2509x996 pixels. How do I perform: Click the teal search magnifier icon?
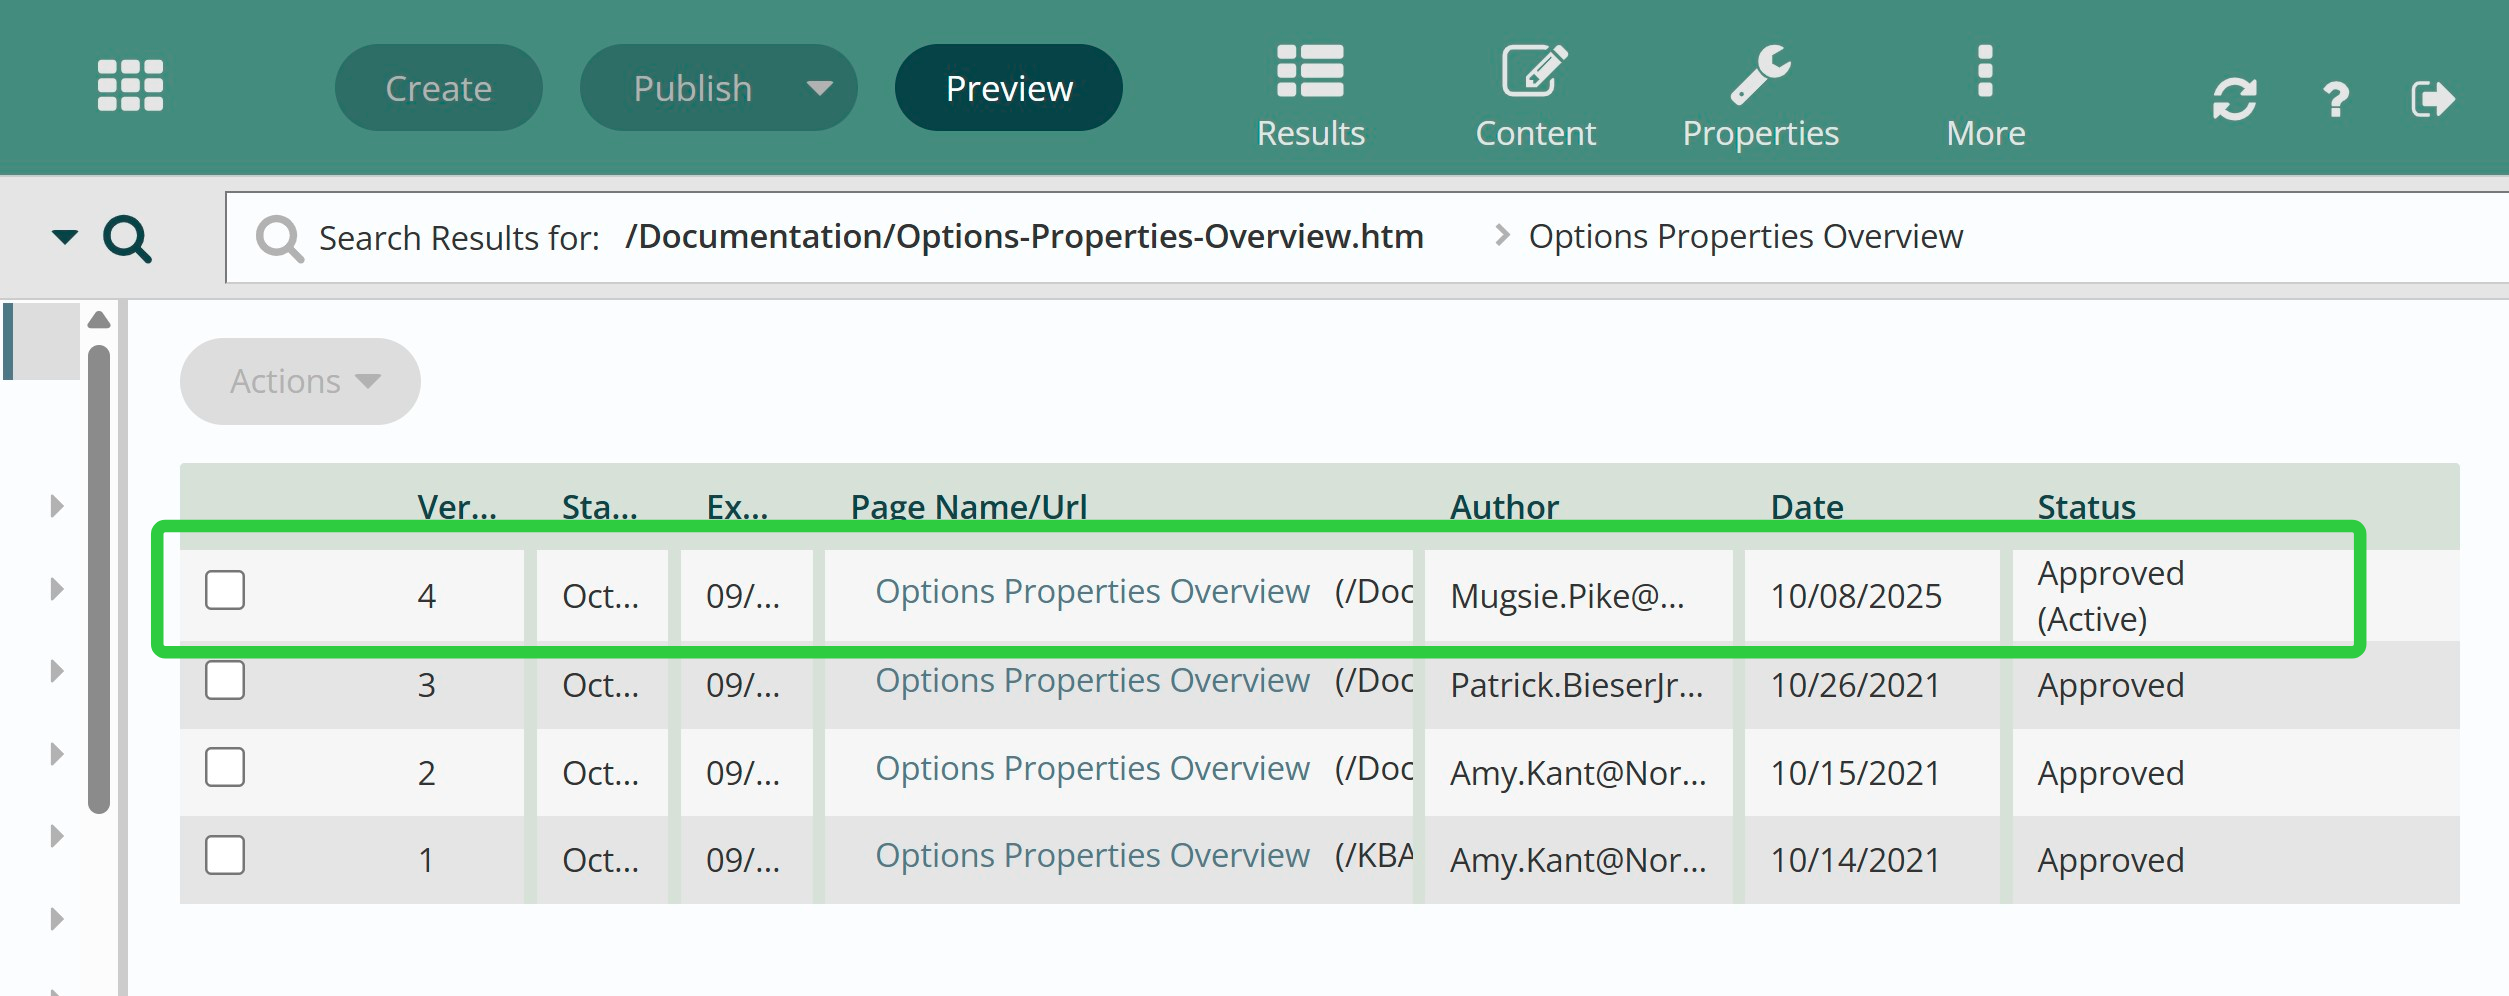(x=128, y=239)
